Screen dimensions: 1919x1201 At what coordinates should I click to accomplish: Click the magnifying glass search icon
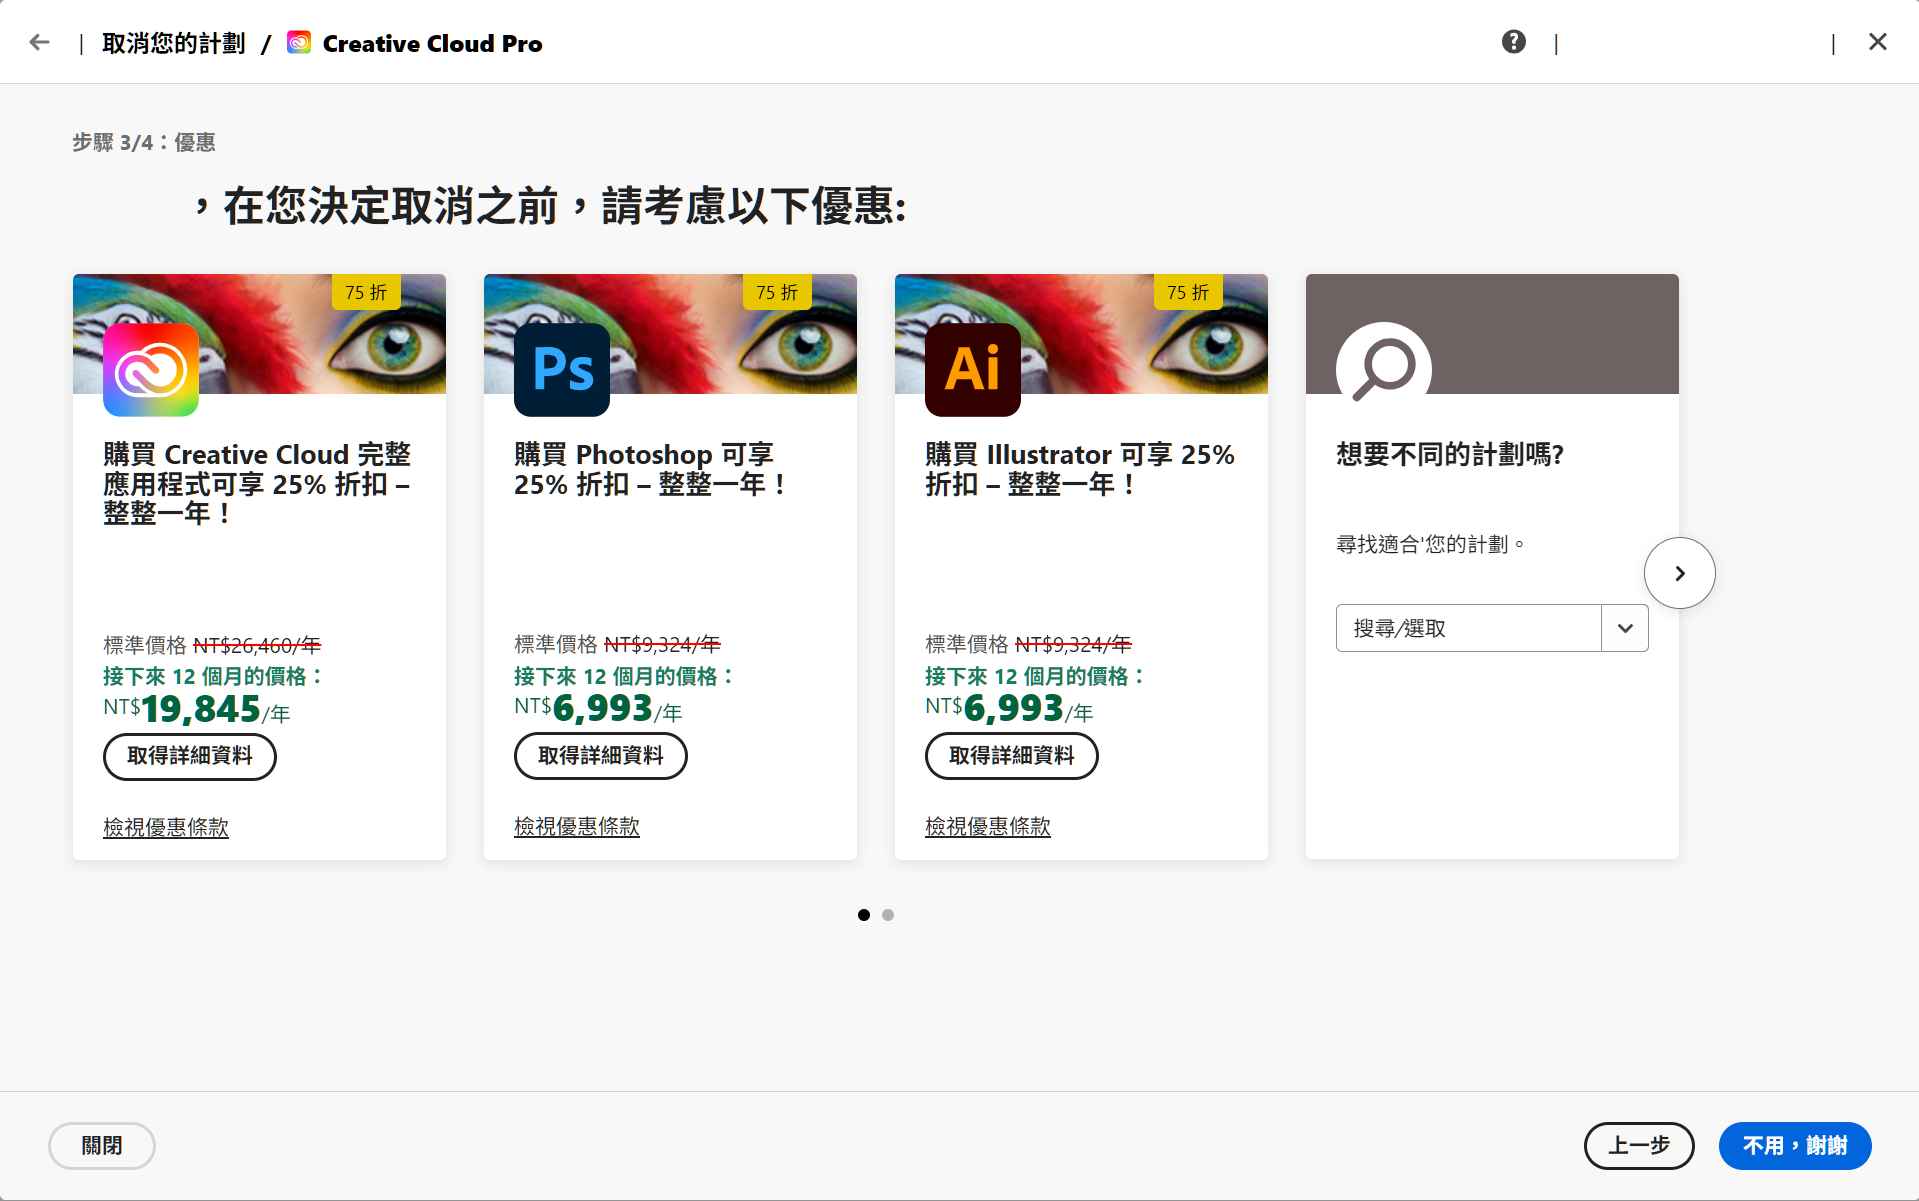tap(1384, 369)
